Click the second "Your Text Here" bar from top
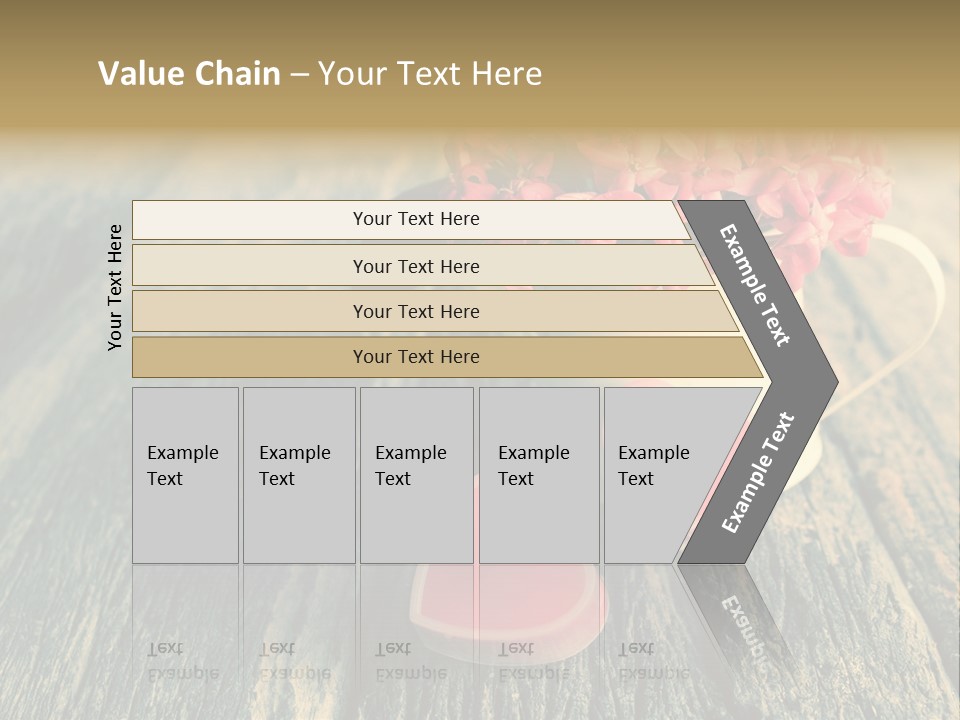Viewport: 960px width, 720px height. pos(416,266)
